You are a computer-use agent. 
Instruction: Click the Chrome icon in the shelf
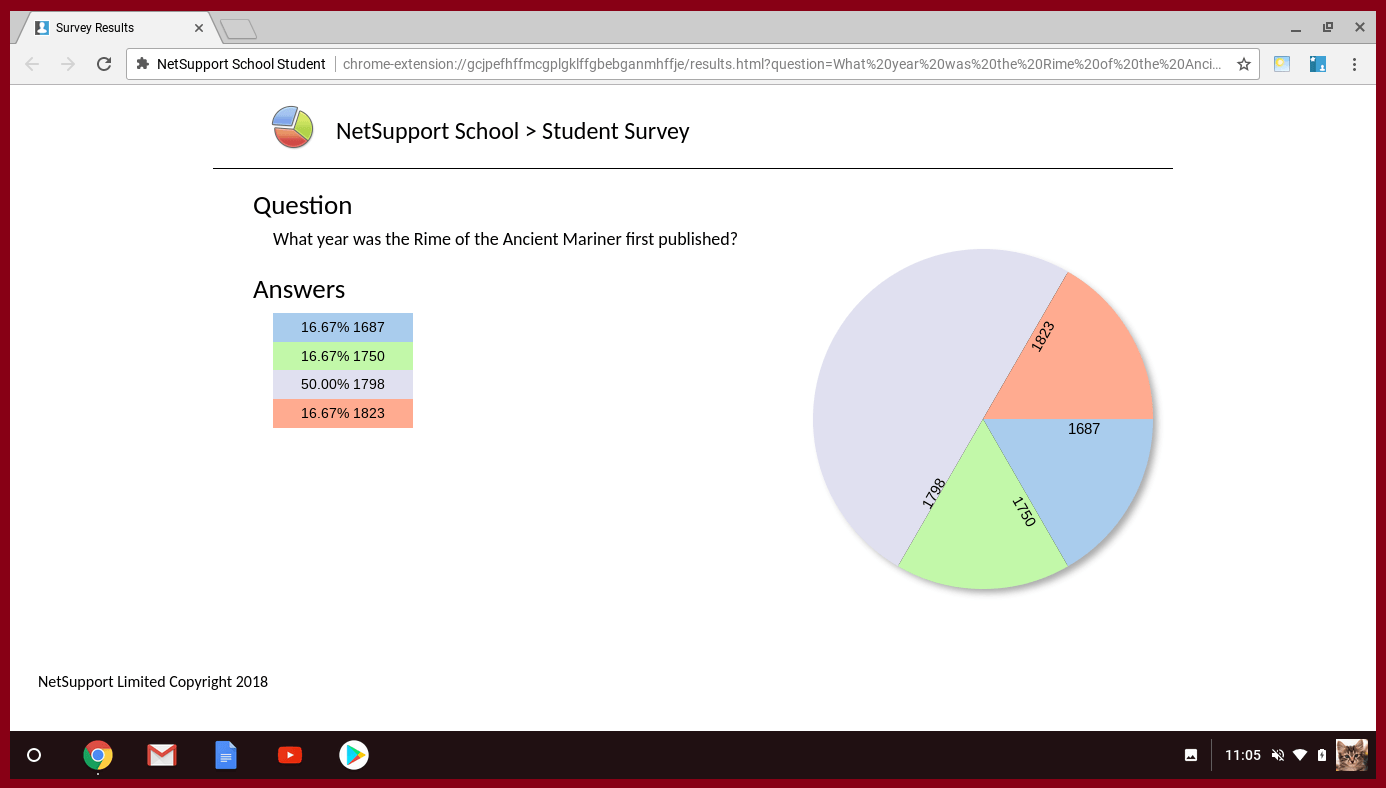98,755
